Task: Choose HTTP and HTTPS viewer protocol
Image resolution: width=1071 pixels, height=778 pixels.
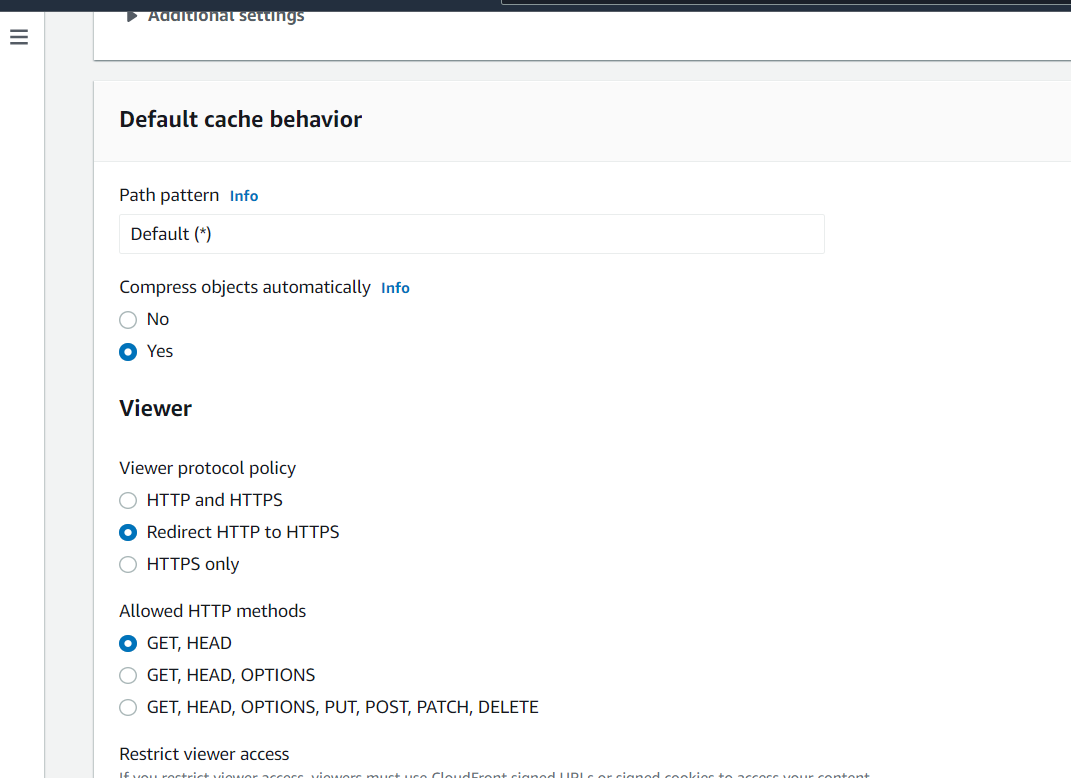Action: pos(128,500)
